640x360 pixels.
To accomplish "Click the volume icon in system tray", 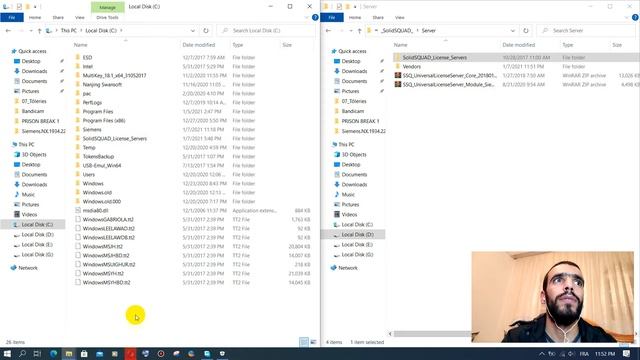I will point(571,354).
